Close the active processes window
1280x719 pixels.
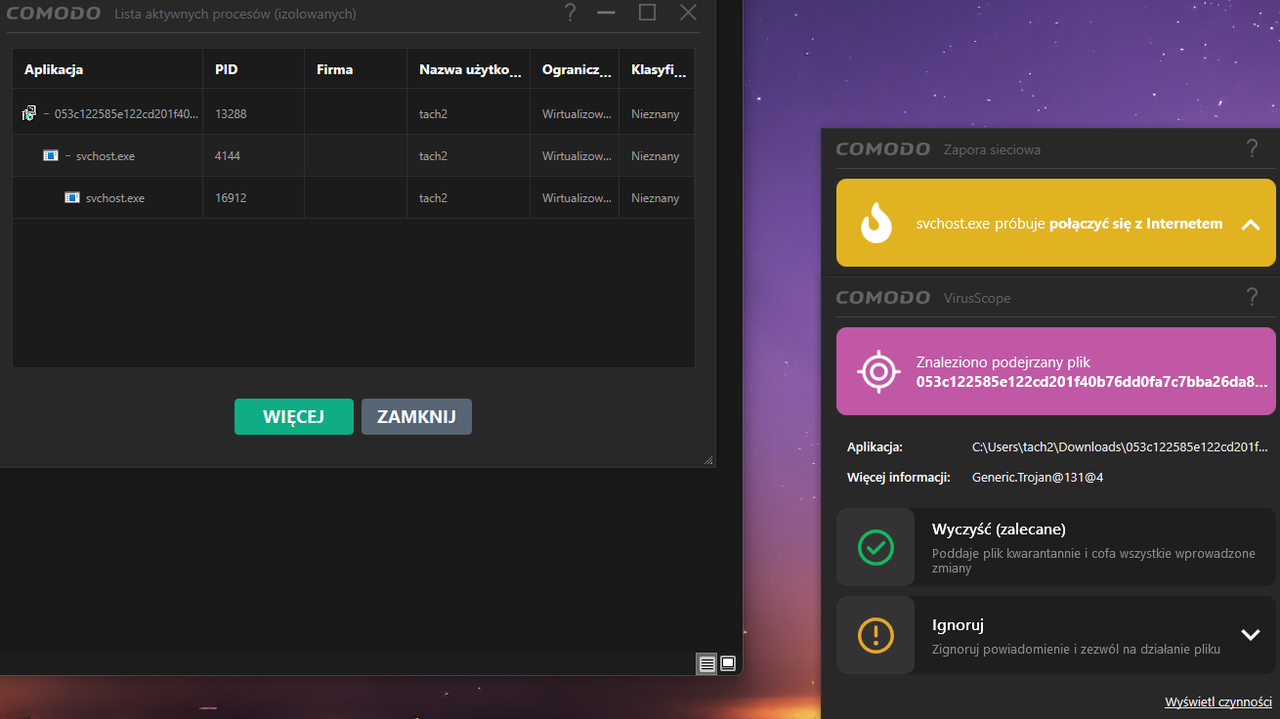(x=688, y=12)
